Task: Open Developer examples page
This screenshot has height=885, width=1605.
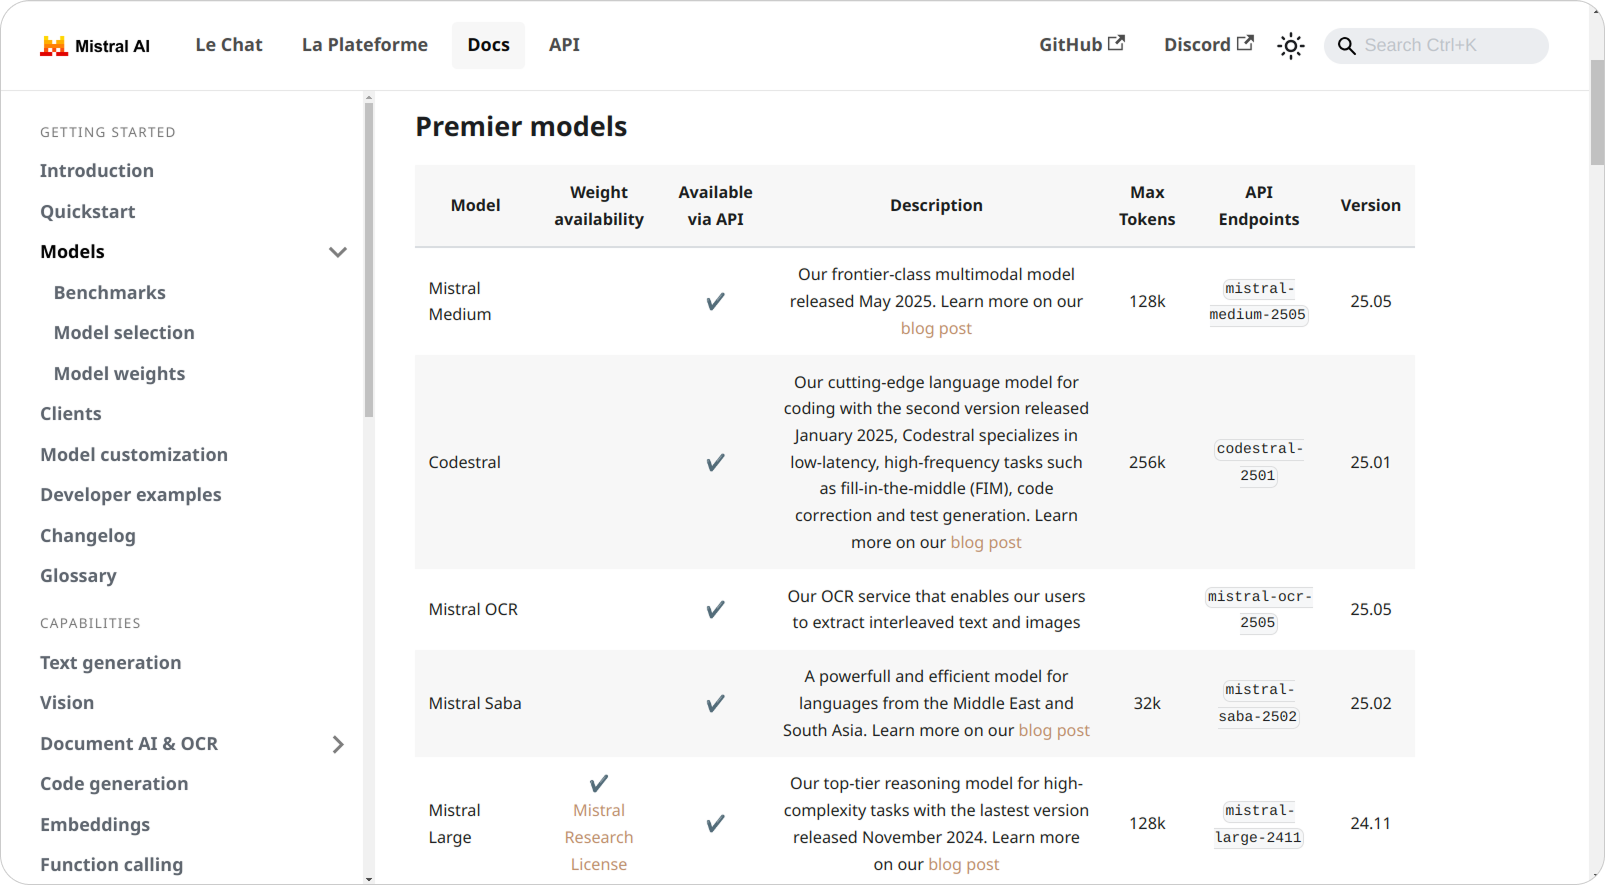Action: point(131,495)
